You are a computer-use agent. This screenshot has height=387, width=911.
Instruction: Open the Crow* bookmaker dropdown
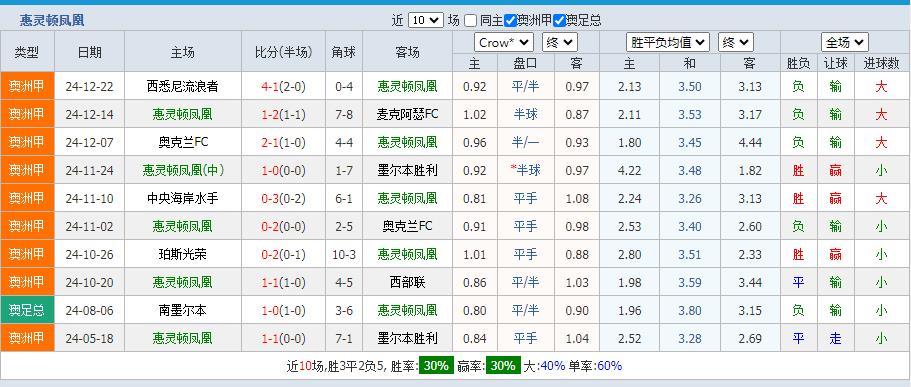(504, 42)
